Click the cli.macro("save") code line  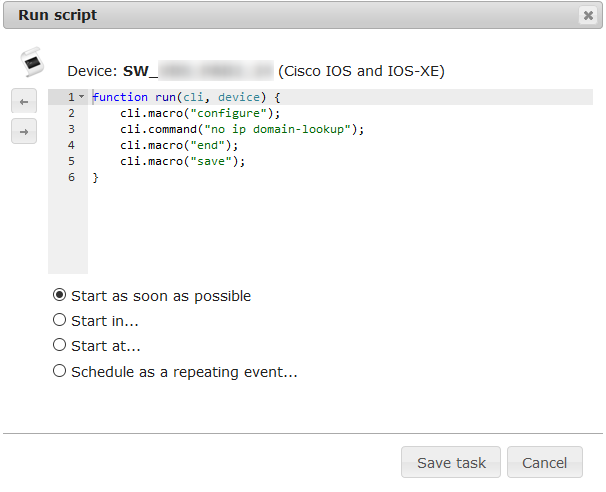tap(182, 161)
